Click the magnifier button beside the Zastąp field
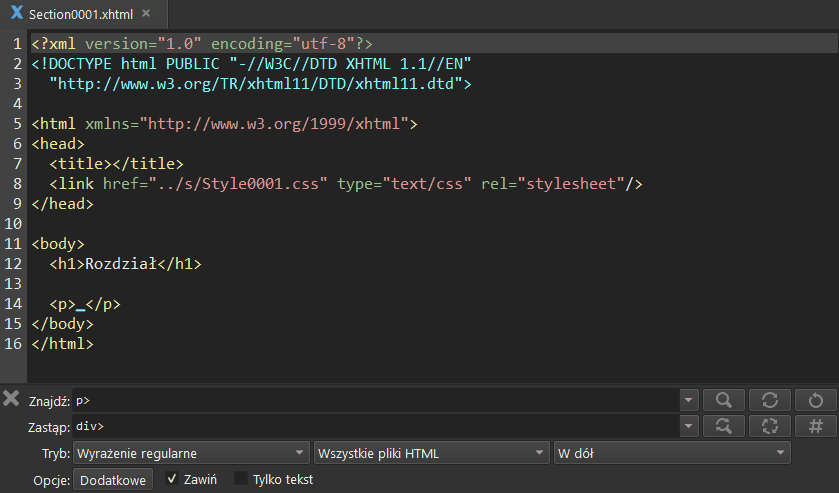Image resolution: width=839 pixels, height=493 pixels. click(x=722, y=426)
